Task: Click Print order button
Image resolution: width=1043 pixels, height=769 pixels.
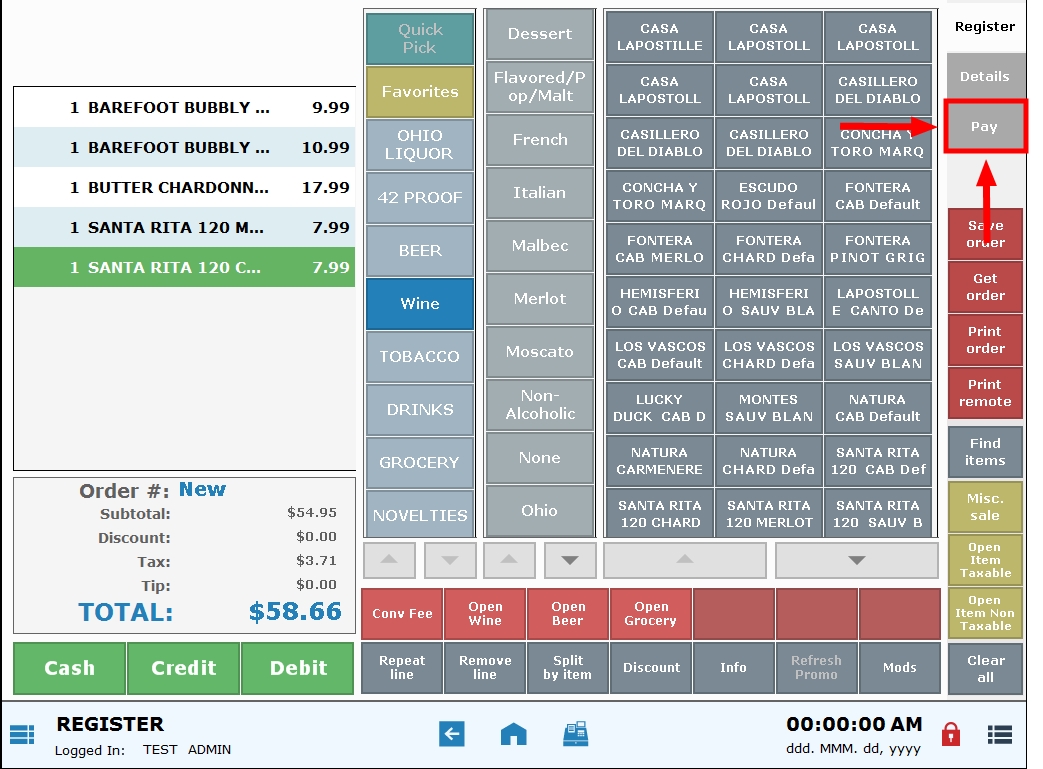Action: click(985, 340)
